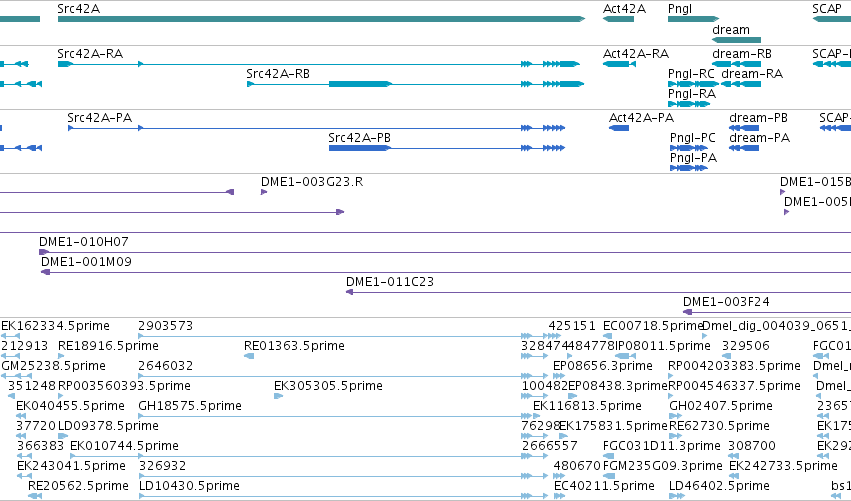This screenshot has width=851, height=501.
Task: Click the feature labeled 366383
Action: point(40,446)
